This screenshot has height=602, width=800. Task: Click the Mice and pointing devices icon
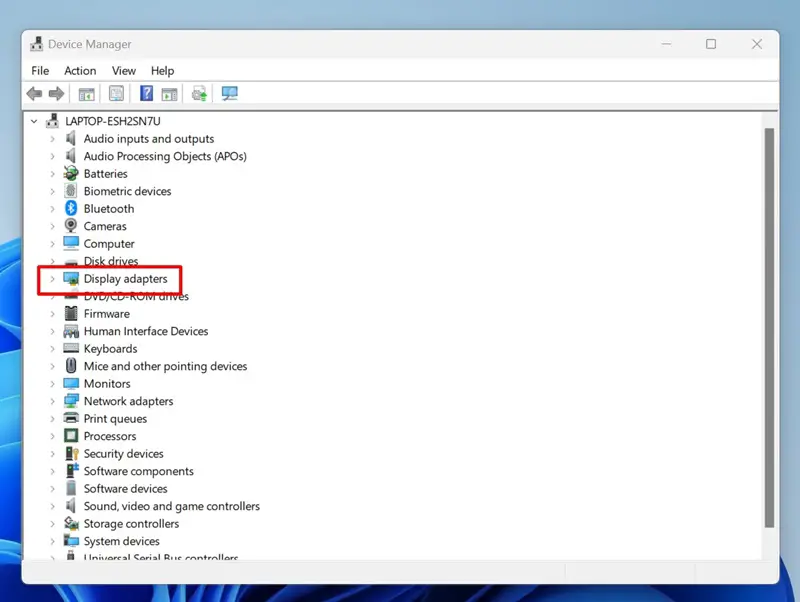point(71,366)
